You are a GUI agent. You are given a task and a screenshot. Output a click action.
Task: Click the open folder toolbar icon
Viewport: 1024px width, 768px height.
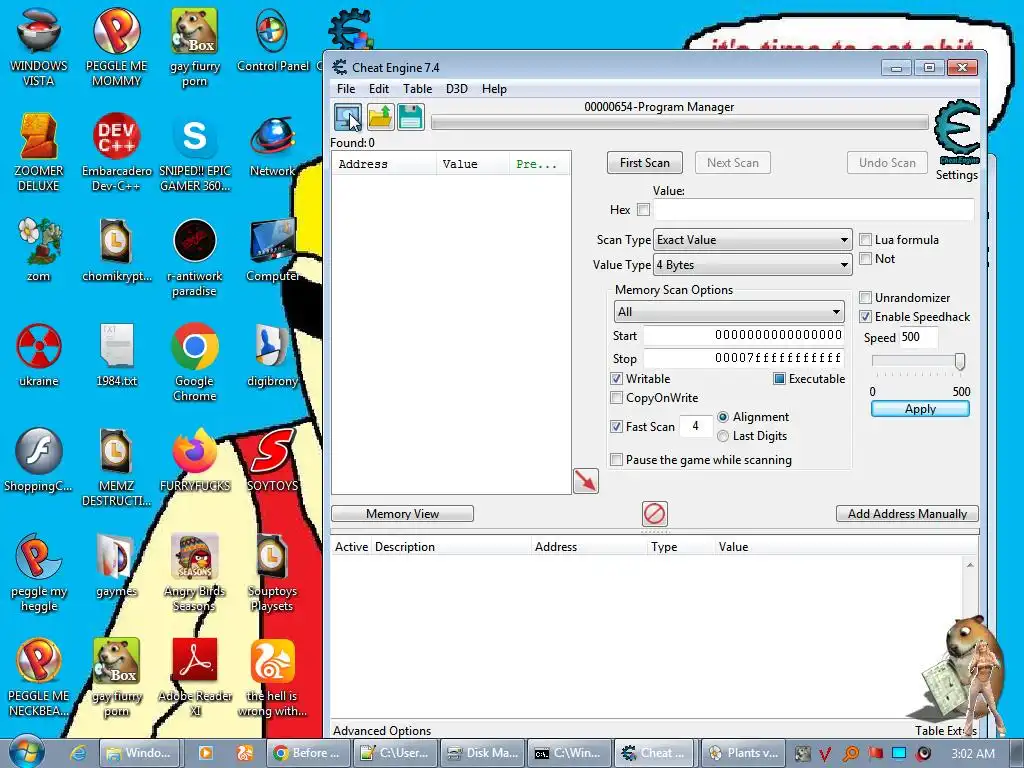[380, 118]
